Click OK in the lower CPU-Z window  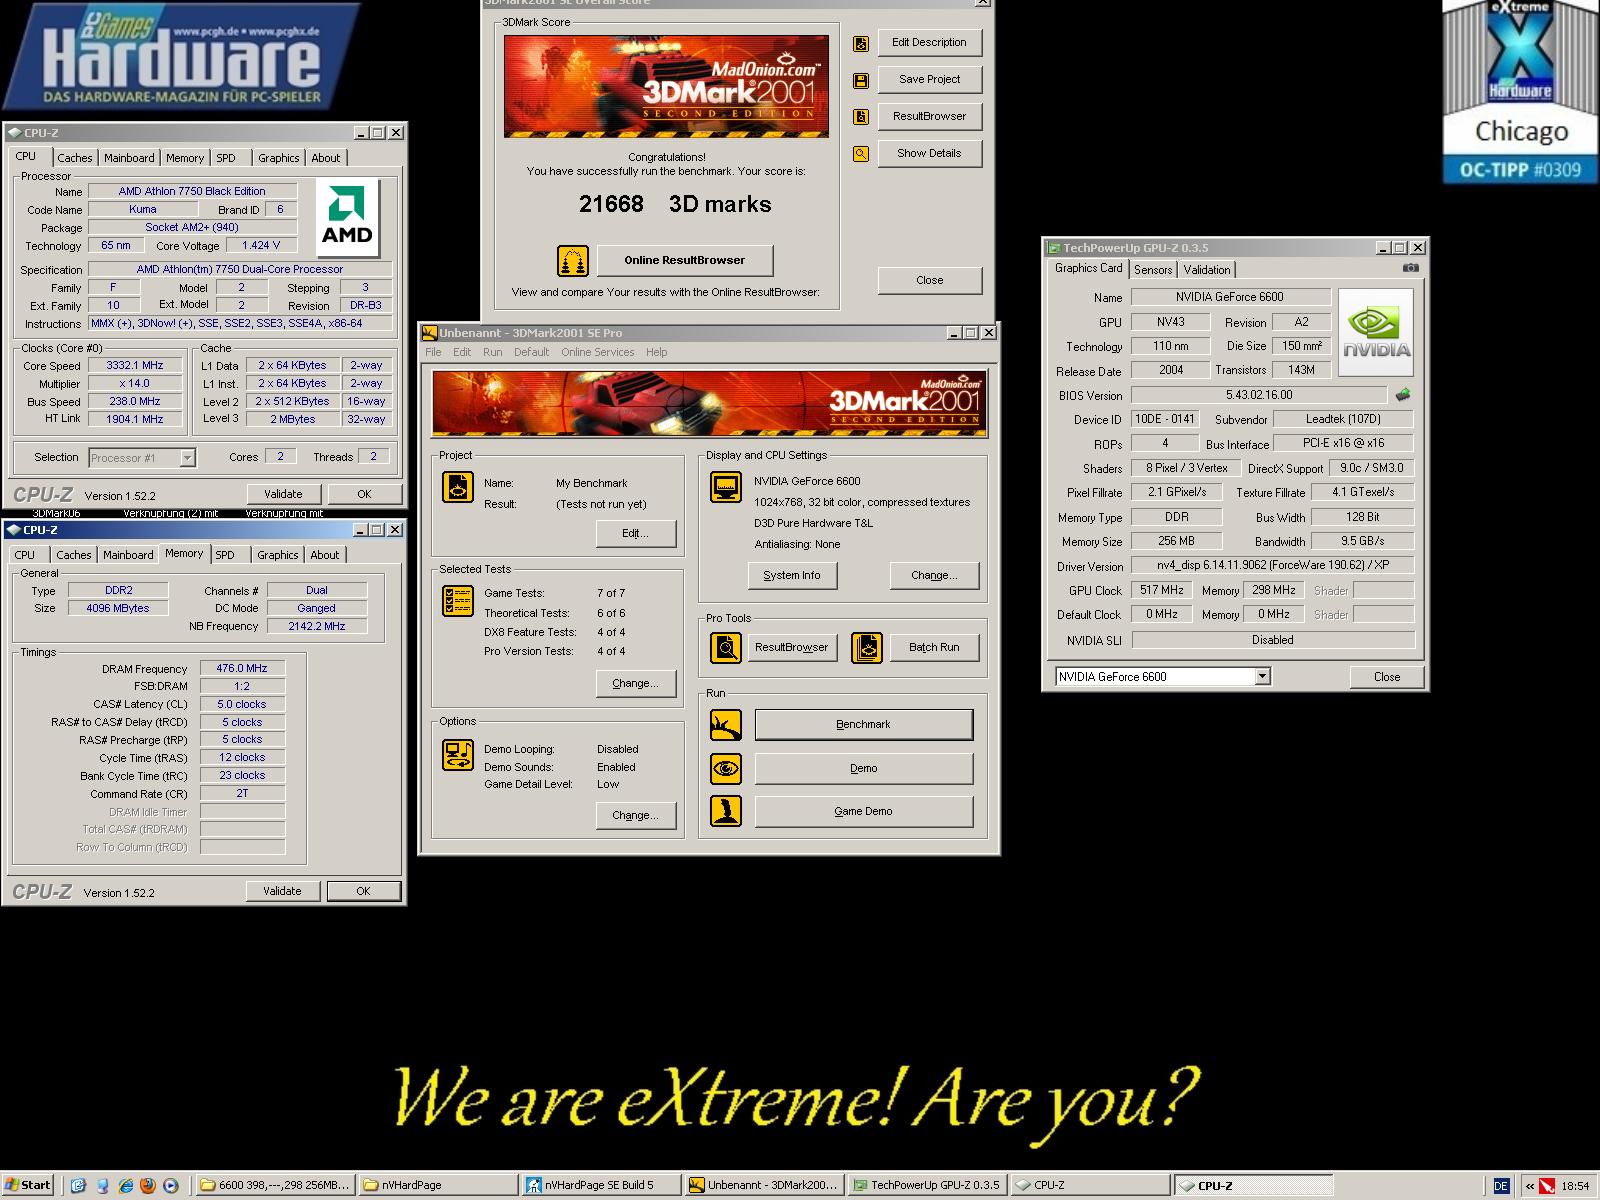363,891
